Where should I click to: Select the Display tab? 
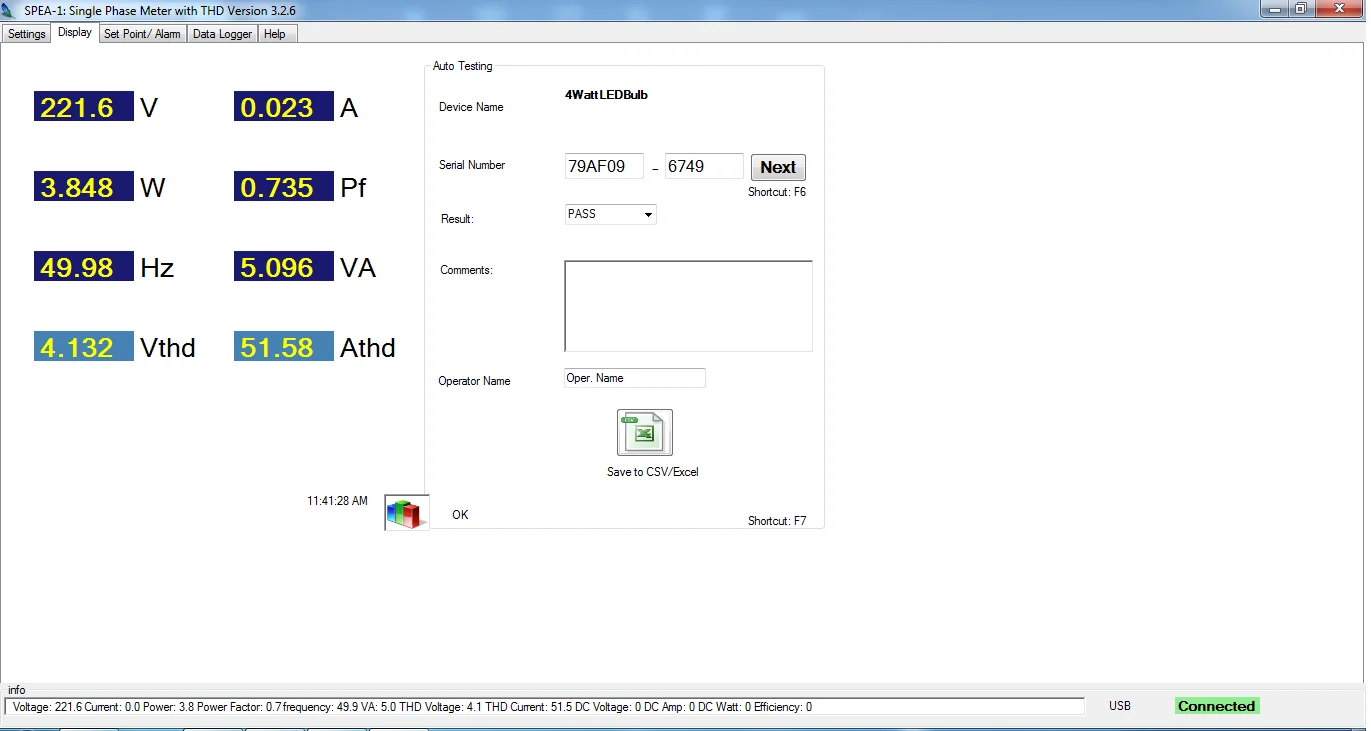coord(74,31)
